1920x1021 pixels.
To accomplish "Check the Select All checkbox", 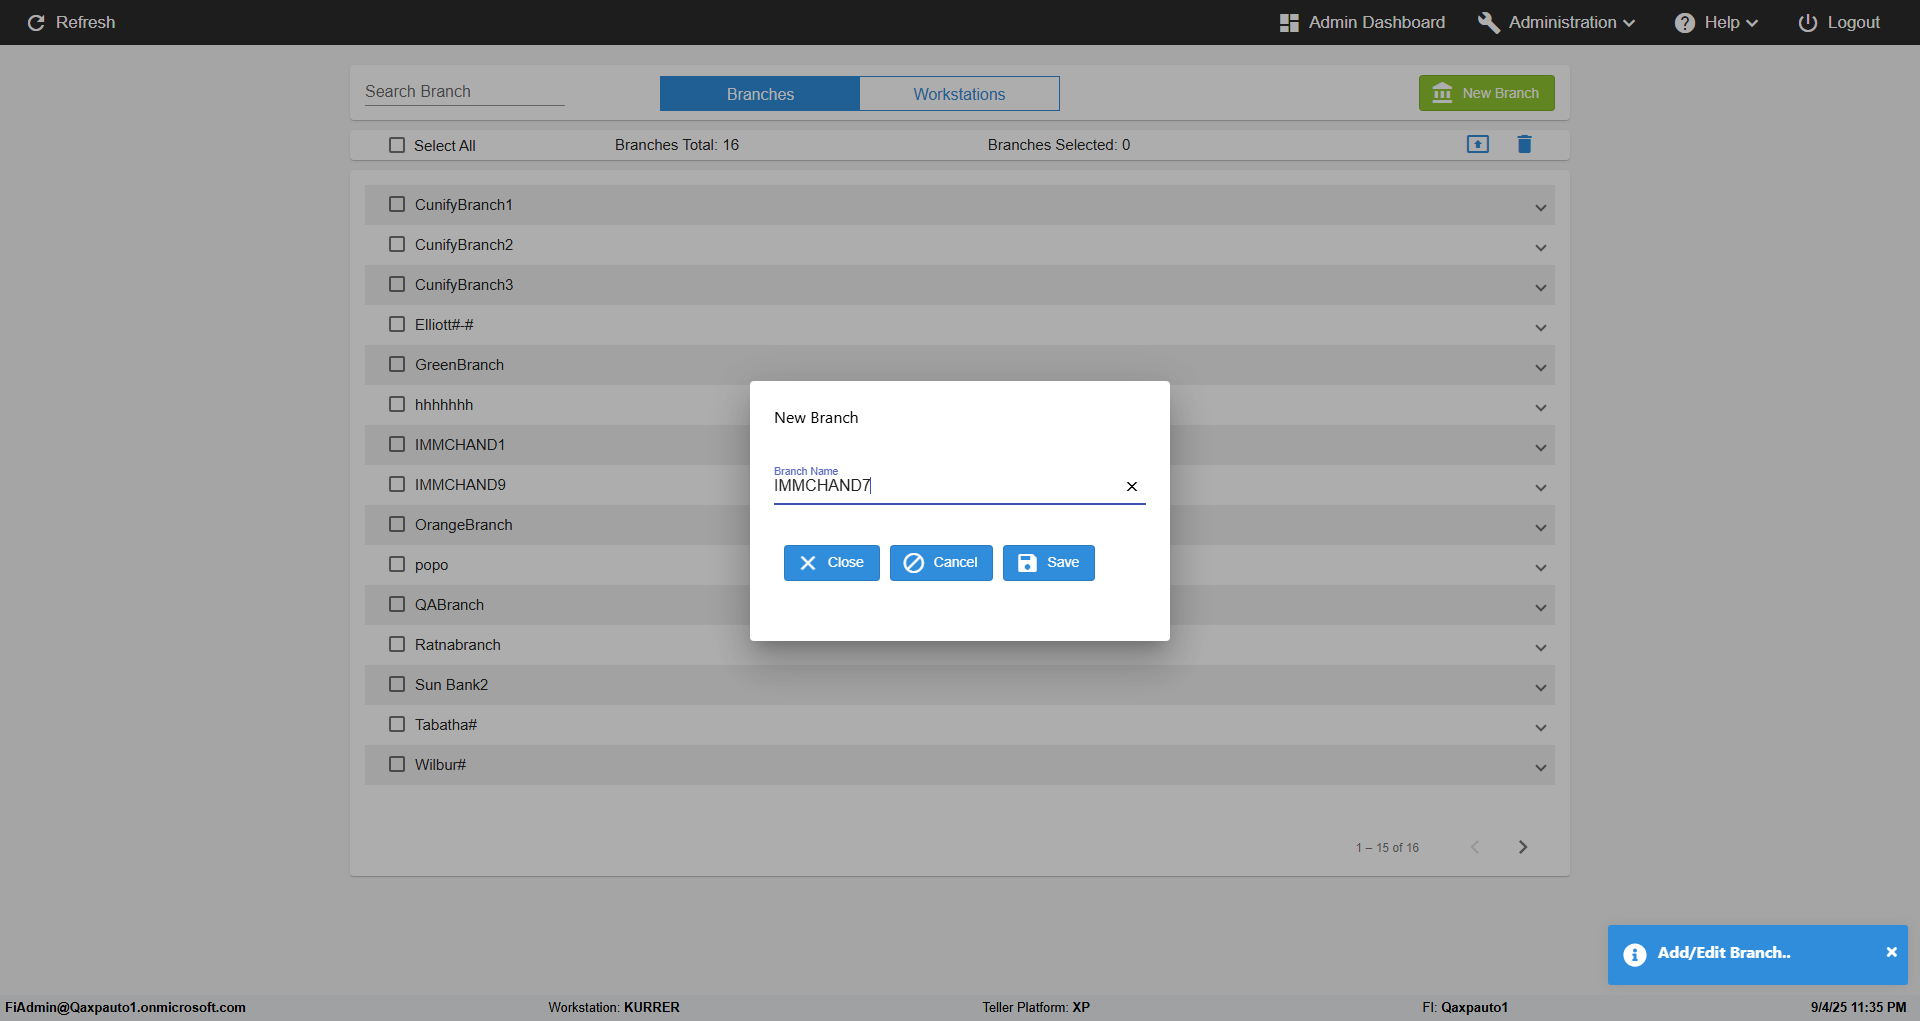I will pyautogui.click(x=397, y=145).
